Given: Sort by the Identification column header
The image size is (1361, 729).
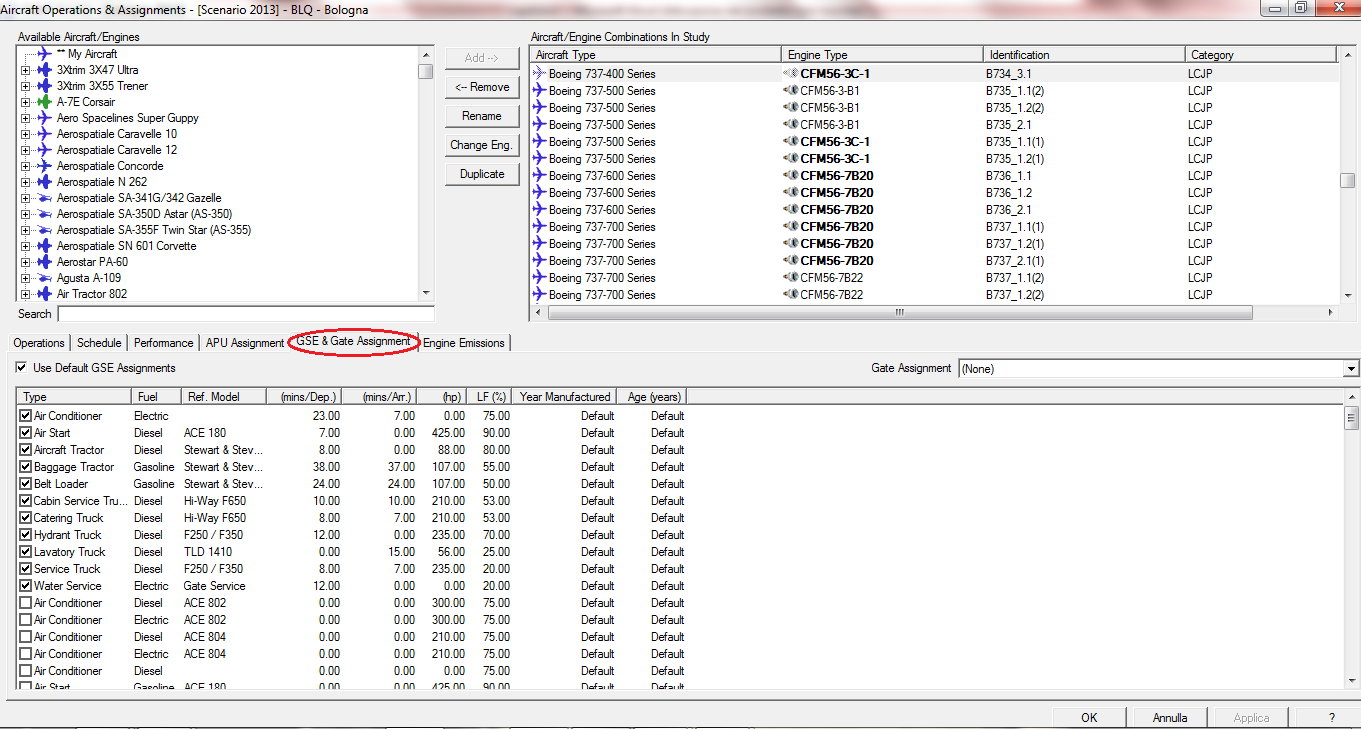Looking at the screenshot, I should pyautogui.click(x=1083, y=55).
